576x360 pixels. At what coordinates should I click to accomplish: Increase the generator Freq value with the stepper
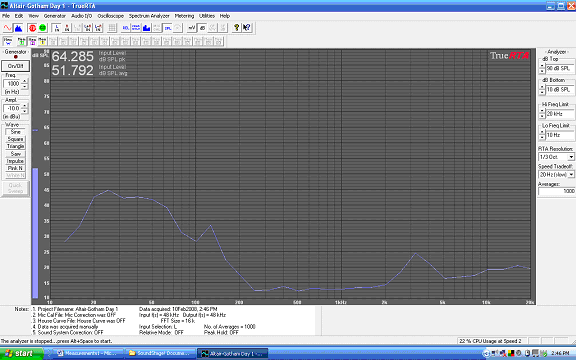25,81
